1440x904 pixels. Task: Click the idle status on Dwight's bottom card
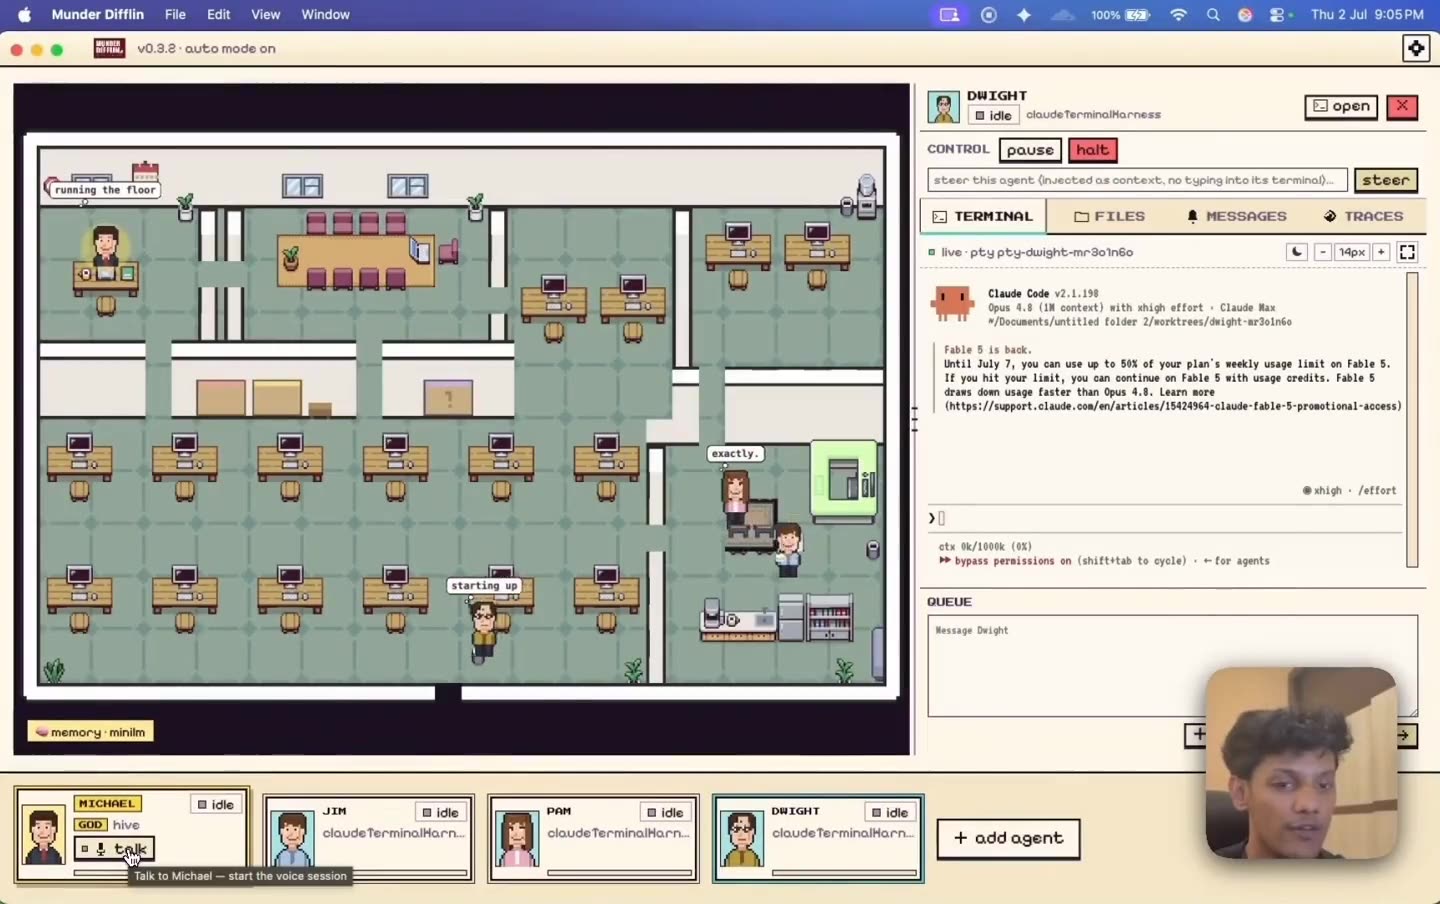click(x=890, y=812)
